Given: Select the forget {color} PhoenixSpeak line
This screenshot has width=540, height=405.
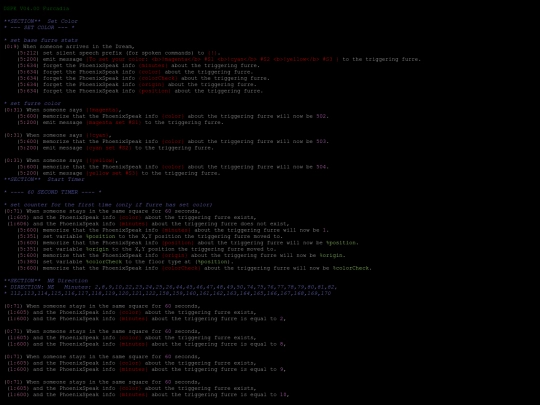Looking at the screenshot, I should point(135,72).
